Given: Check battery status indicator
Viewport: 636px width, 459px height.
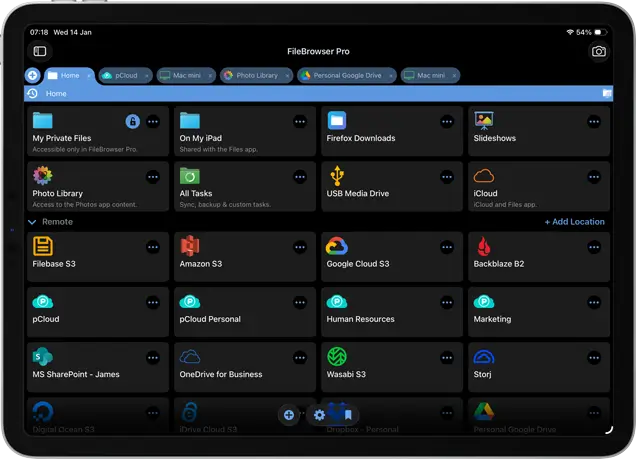Looking at the screenshot, I should tap(600, 32).
